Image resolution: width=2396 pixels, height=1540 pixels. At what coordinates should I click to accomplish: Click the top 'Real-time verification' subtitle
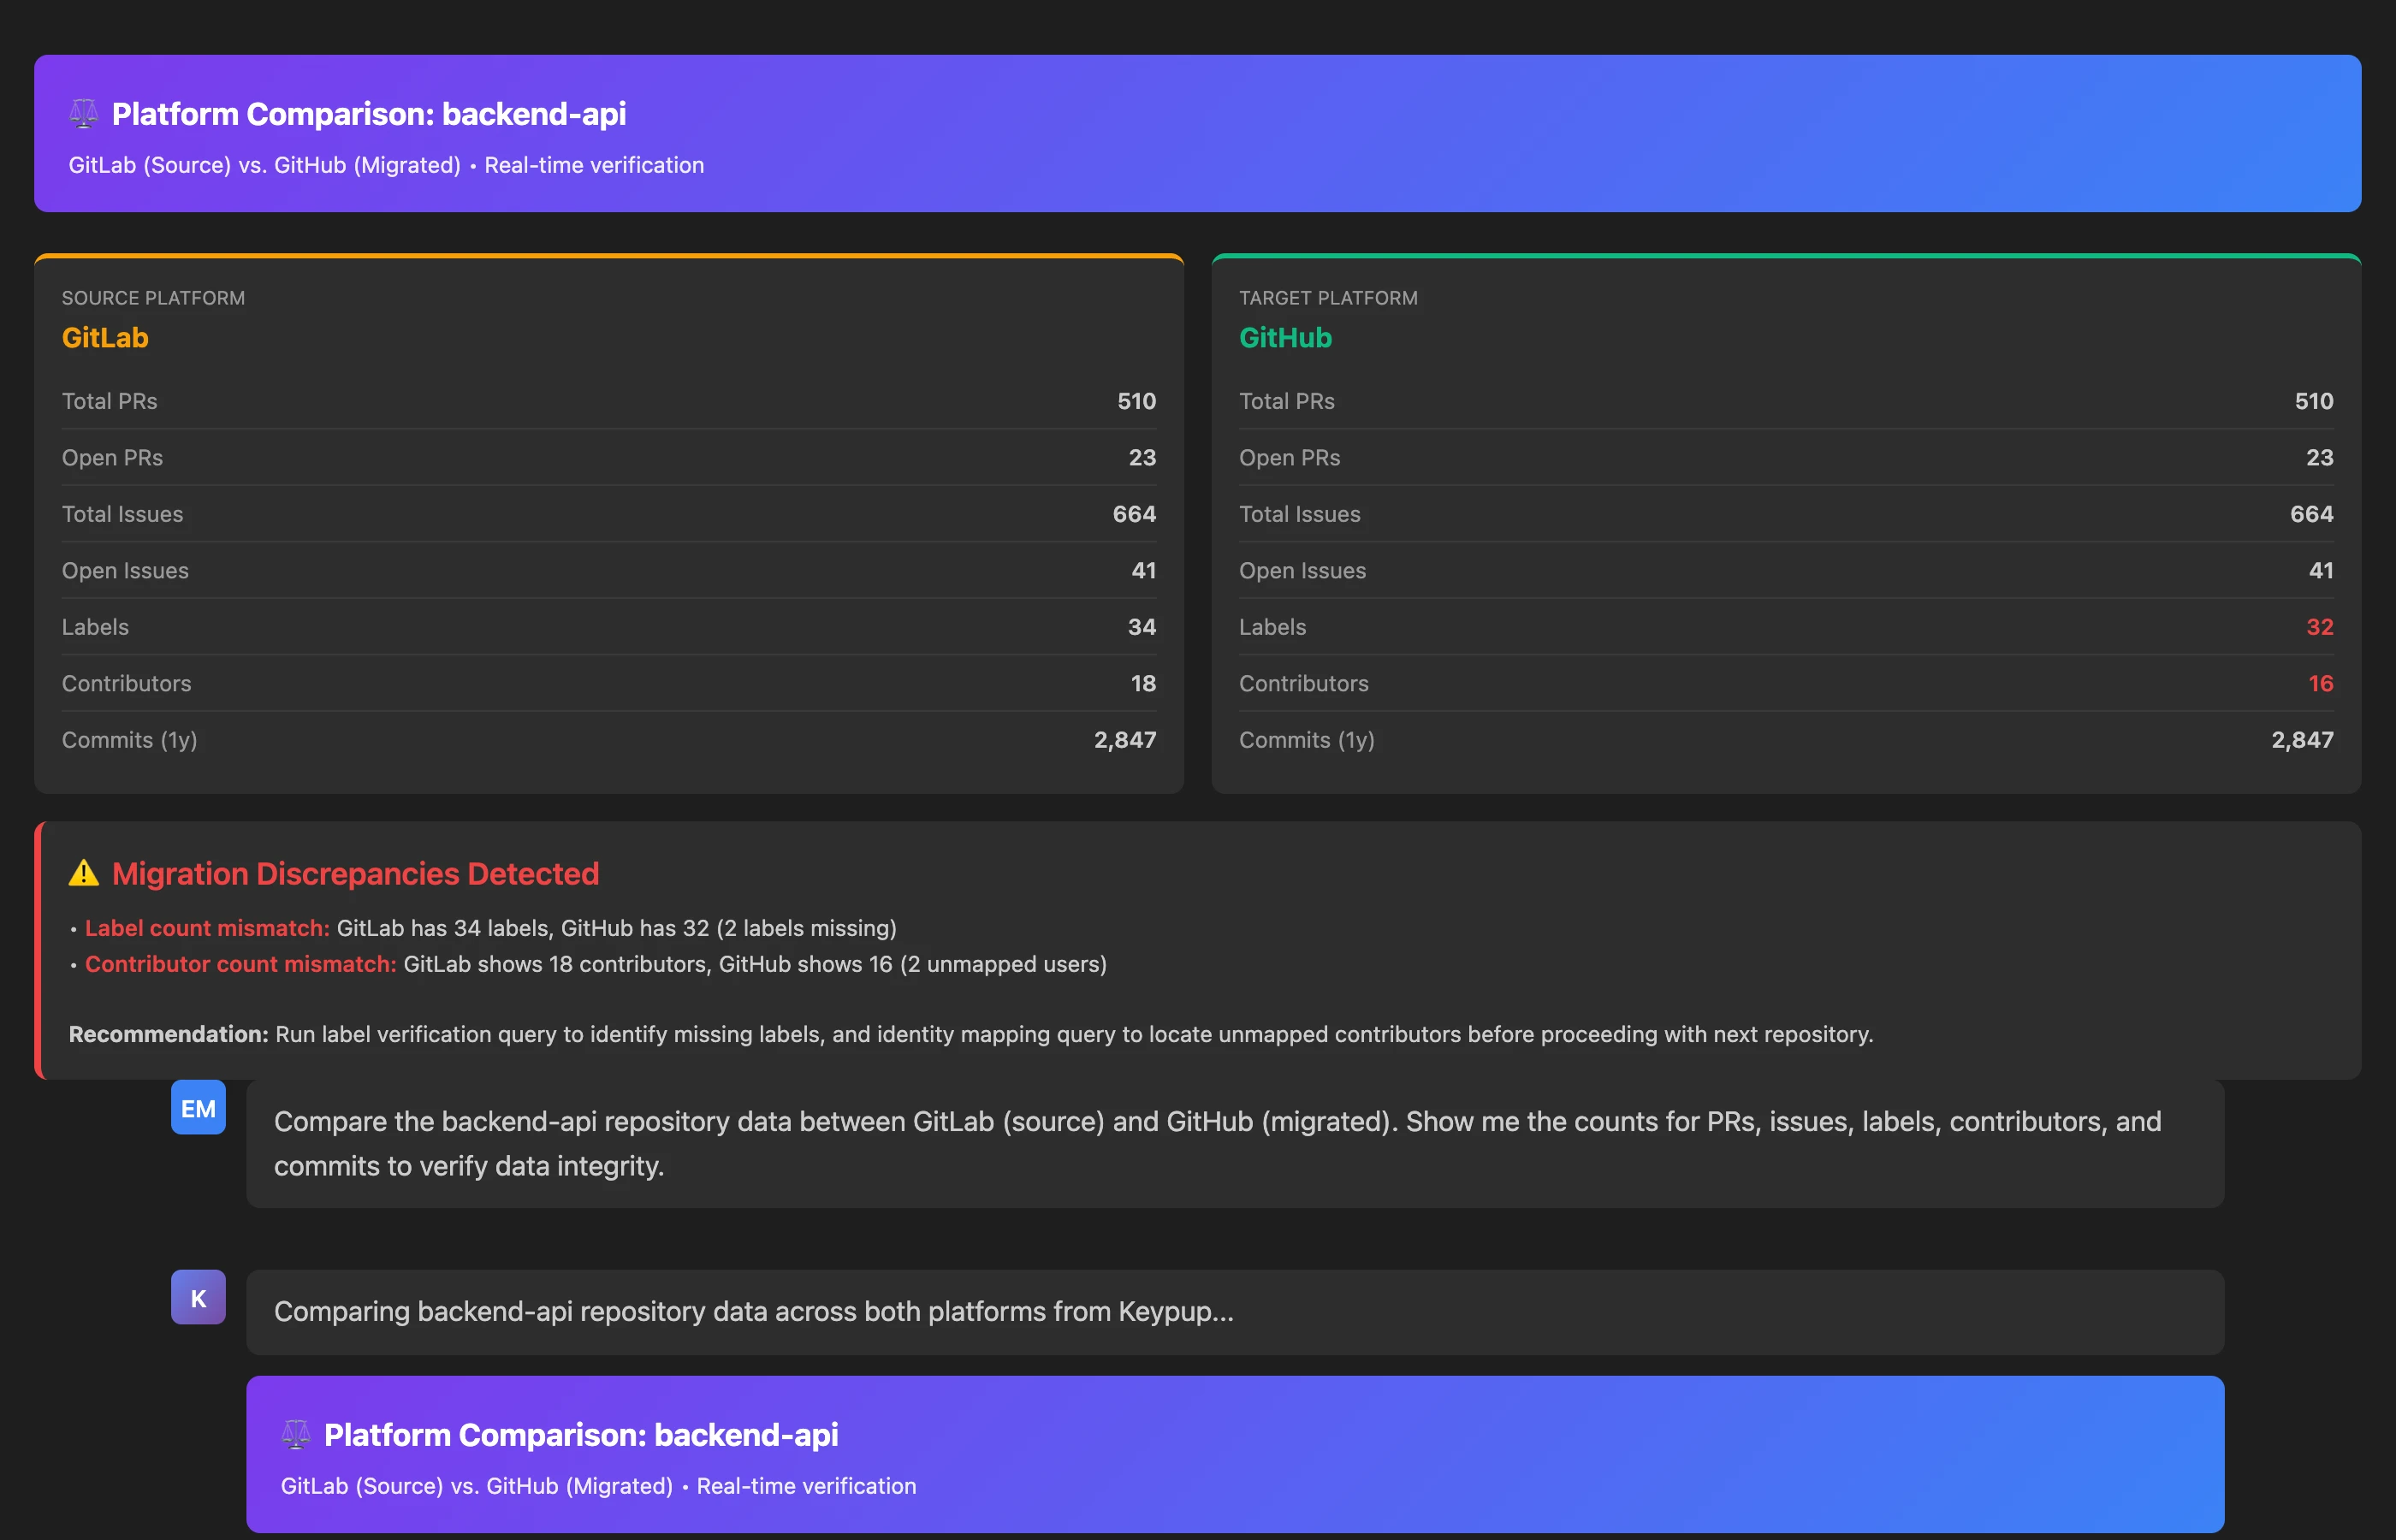pyautogui.click(x=594, y=165)
